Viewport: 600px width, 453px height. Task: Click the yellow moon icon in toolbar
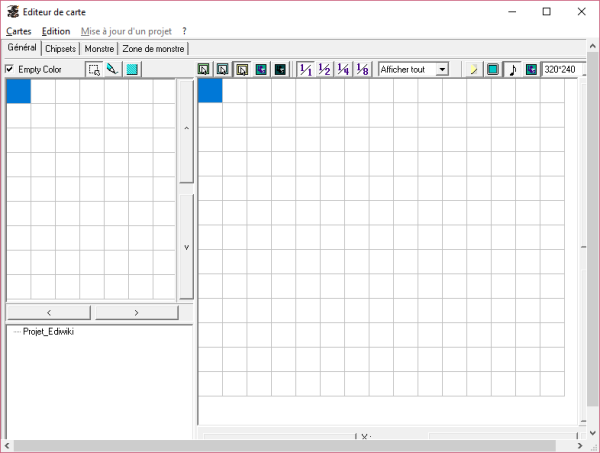tap(473, 69)
